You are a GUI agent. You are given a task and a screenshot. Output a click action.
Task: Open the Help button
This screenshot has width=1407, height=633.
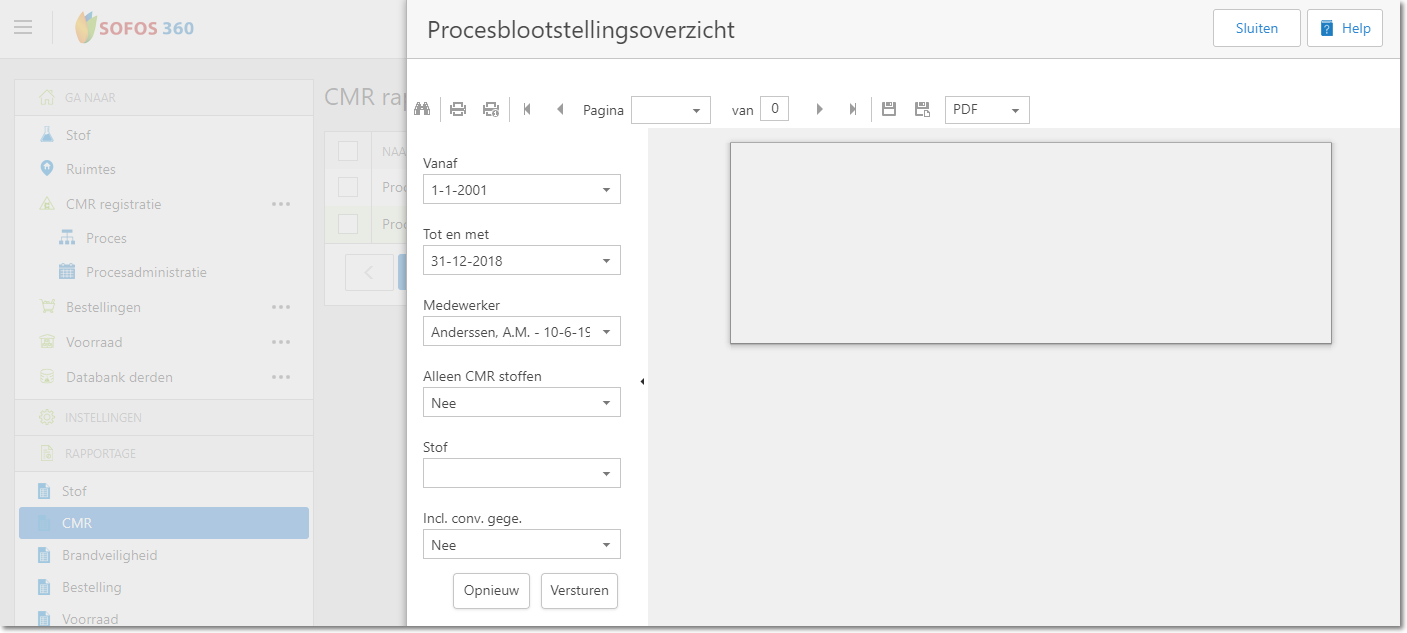pos(1344,29)
